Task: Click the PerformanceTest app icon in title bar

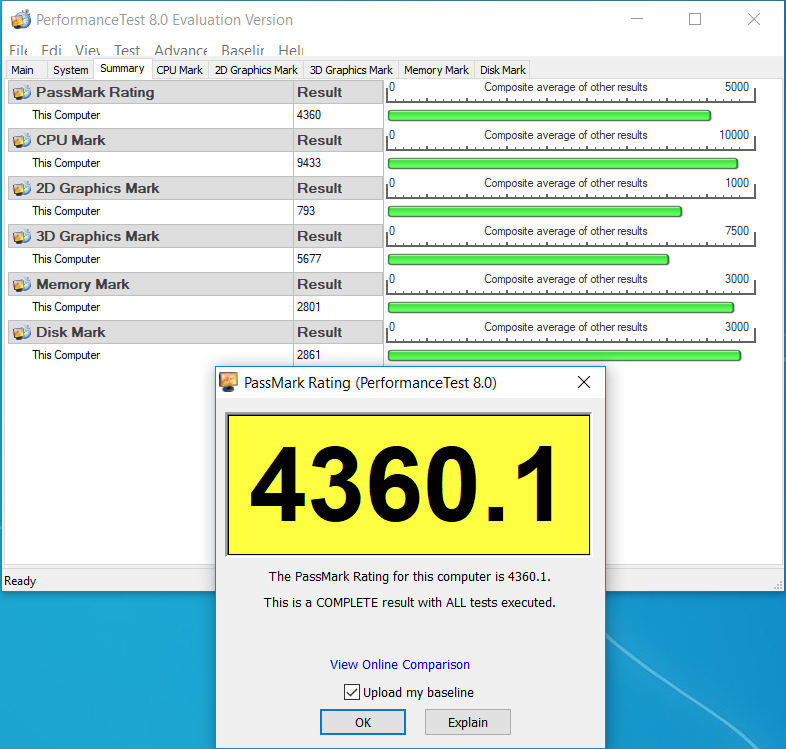Action: [21, 20]
